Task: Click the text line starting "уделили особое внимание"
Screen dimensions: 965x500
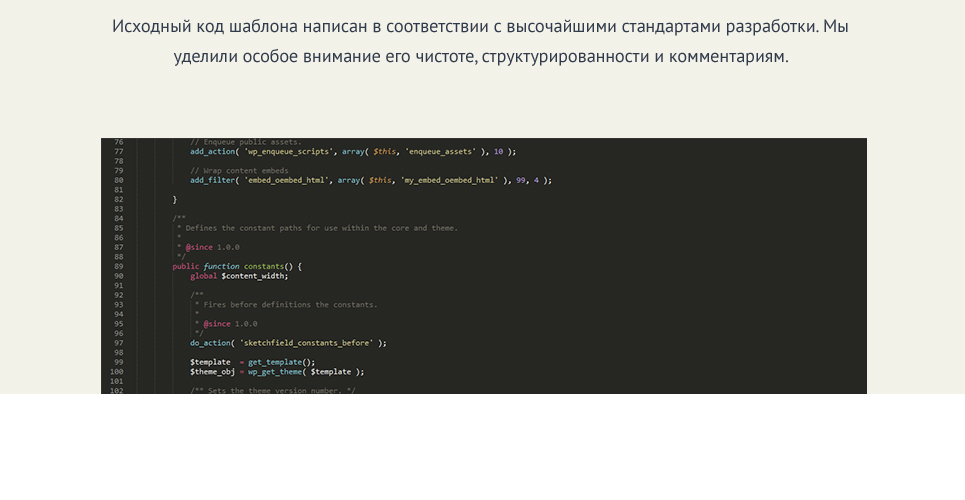Action: (x=481, y=57)
